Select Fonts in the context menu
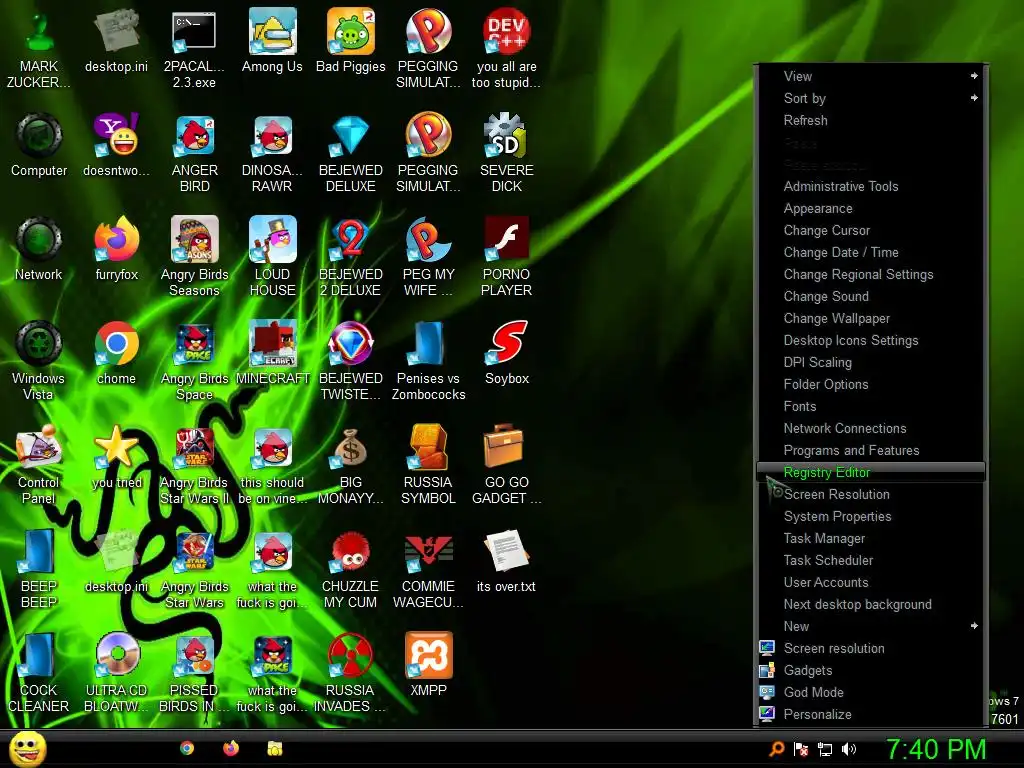Screen dimensions: 1024x768 click(871, 407)
